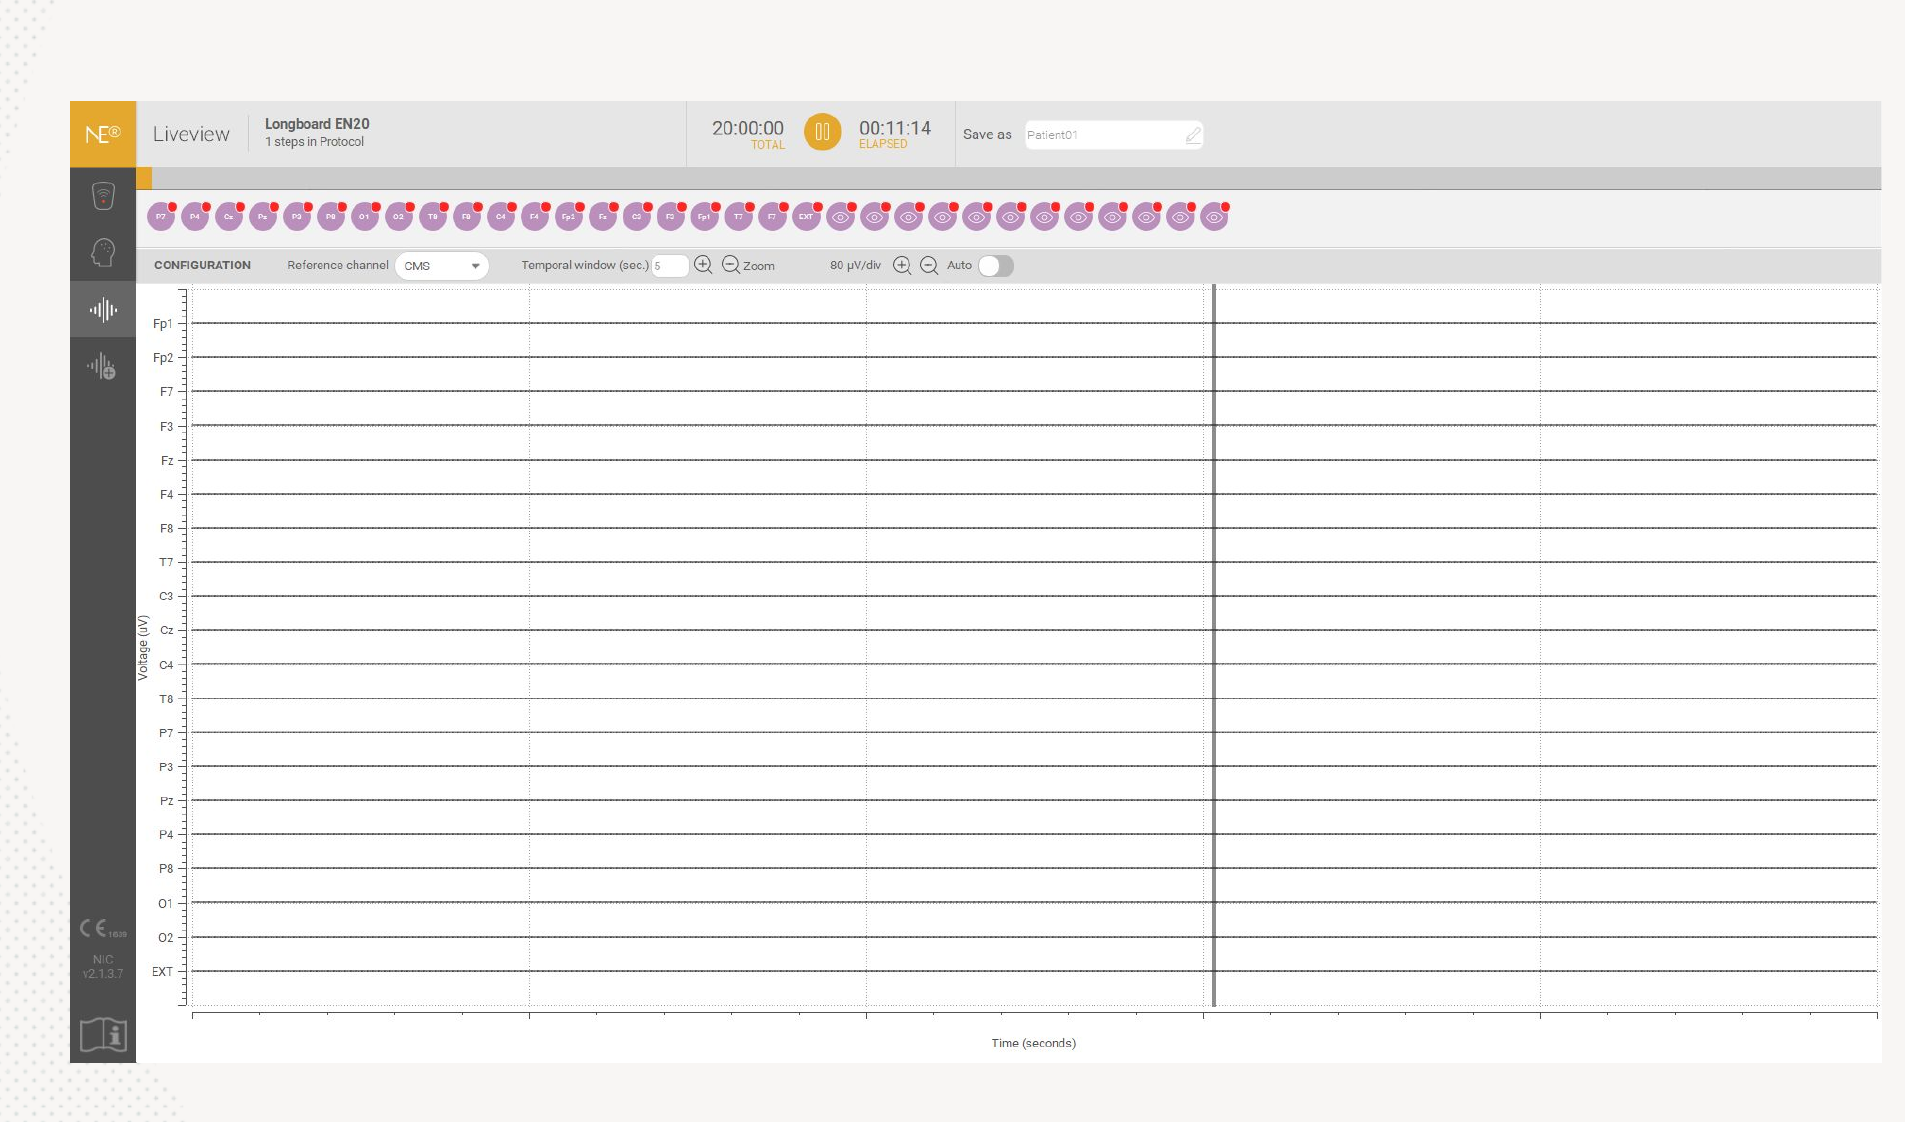Viewport: 1905px width, 1122px height.
Task: Click the CONFIGURATION label
Action: [x=202, y=265]
